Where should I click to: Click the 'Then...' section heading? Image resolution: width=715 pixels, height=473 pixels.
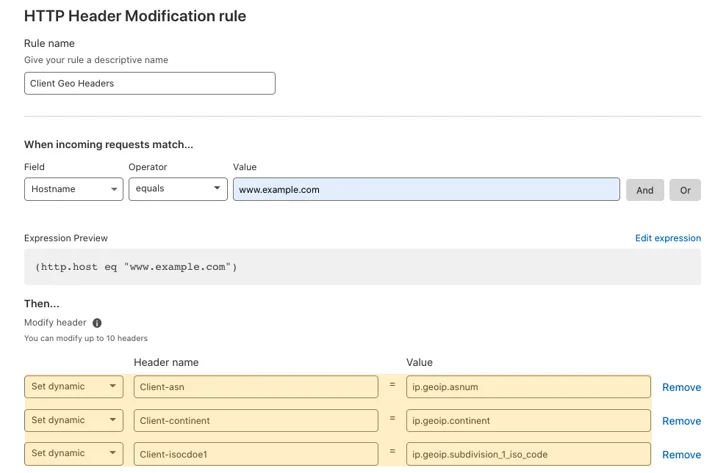41,304
